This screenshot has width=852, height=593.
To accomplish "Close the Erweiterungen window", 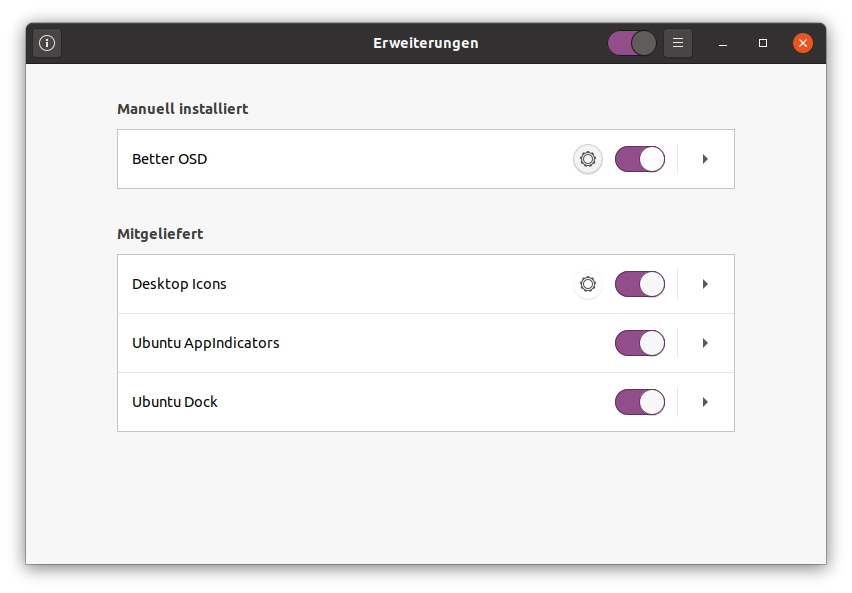I will click(x=803, y=43).
